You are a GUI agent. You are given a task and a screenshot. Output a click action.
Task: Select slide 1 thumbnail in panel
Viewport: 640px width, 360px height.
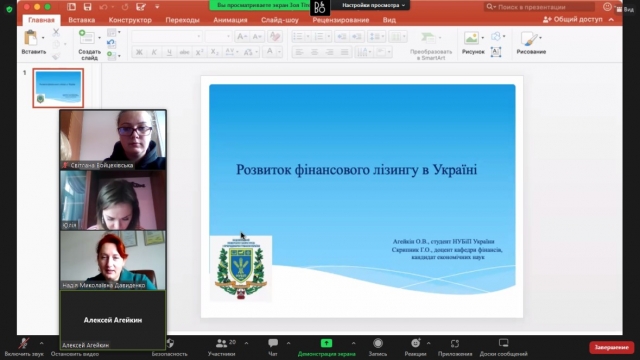[58, 88]
